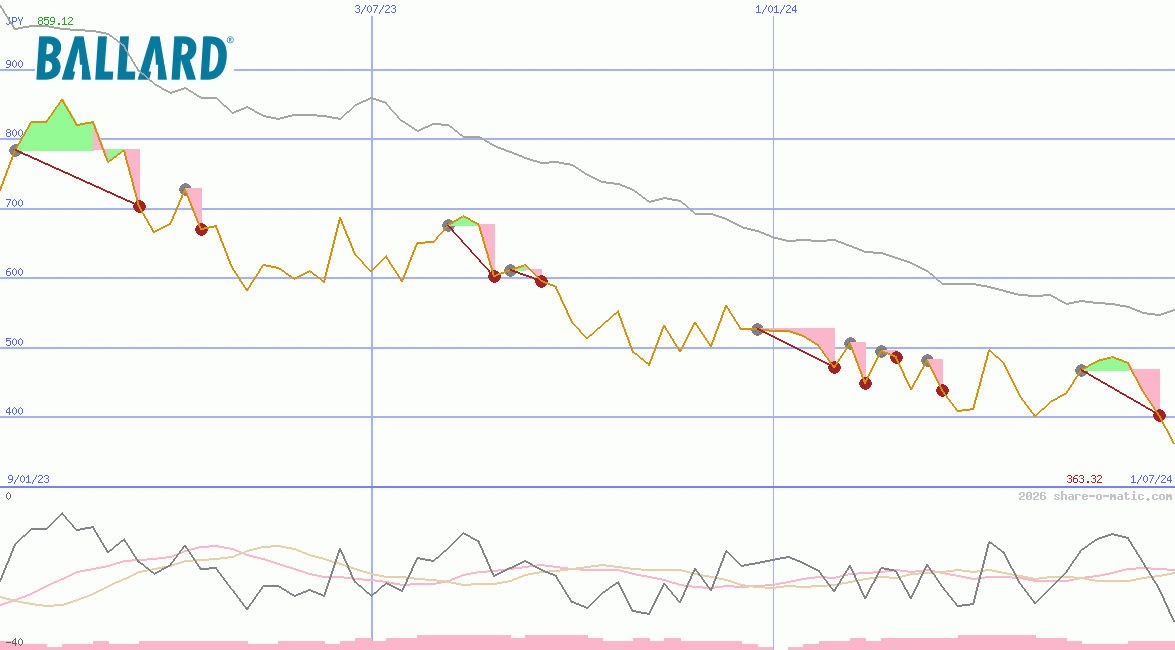
Task: Click the -40 oscillator axis label
Action: tap(13, 641)
